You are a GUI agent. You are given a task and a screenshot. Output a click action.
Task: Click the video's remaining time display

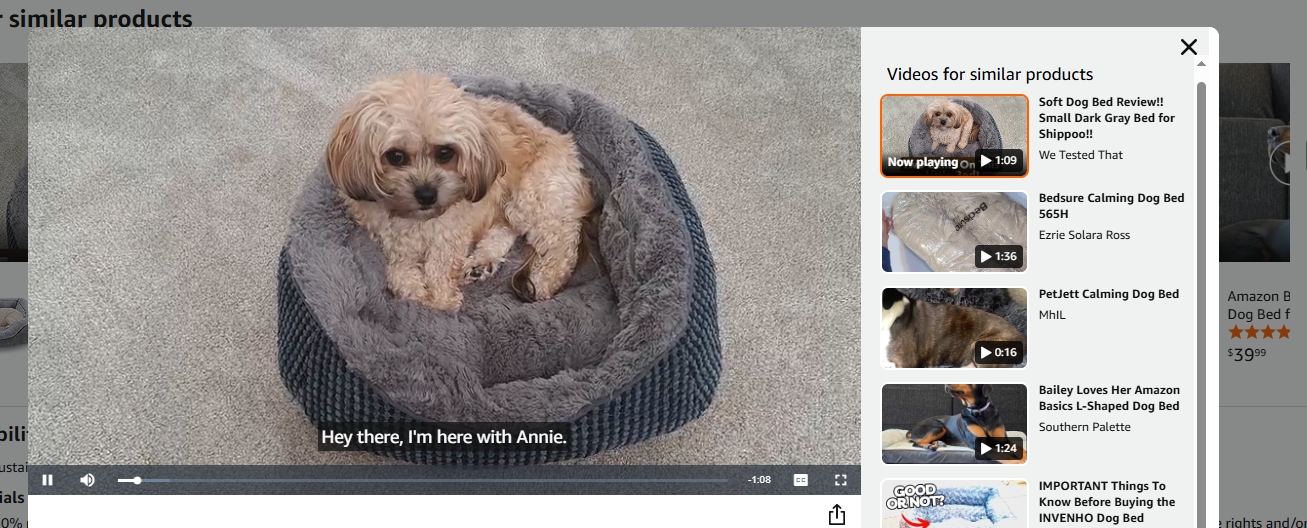tap(759, 480)
